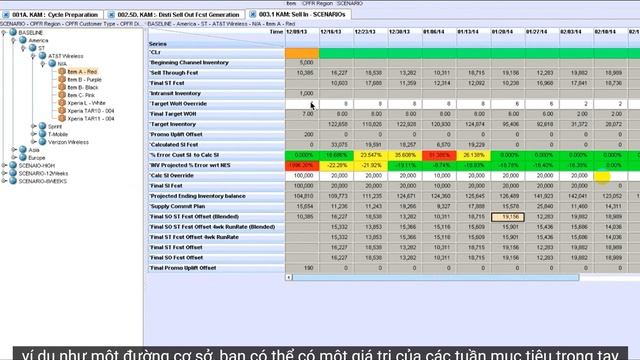640x360 pixels.
Task: Click the Item B - Purple cube icon
Action: [62, 79]
